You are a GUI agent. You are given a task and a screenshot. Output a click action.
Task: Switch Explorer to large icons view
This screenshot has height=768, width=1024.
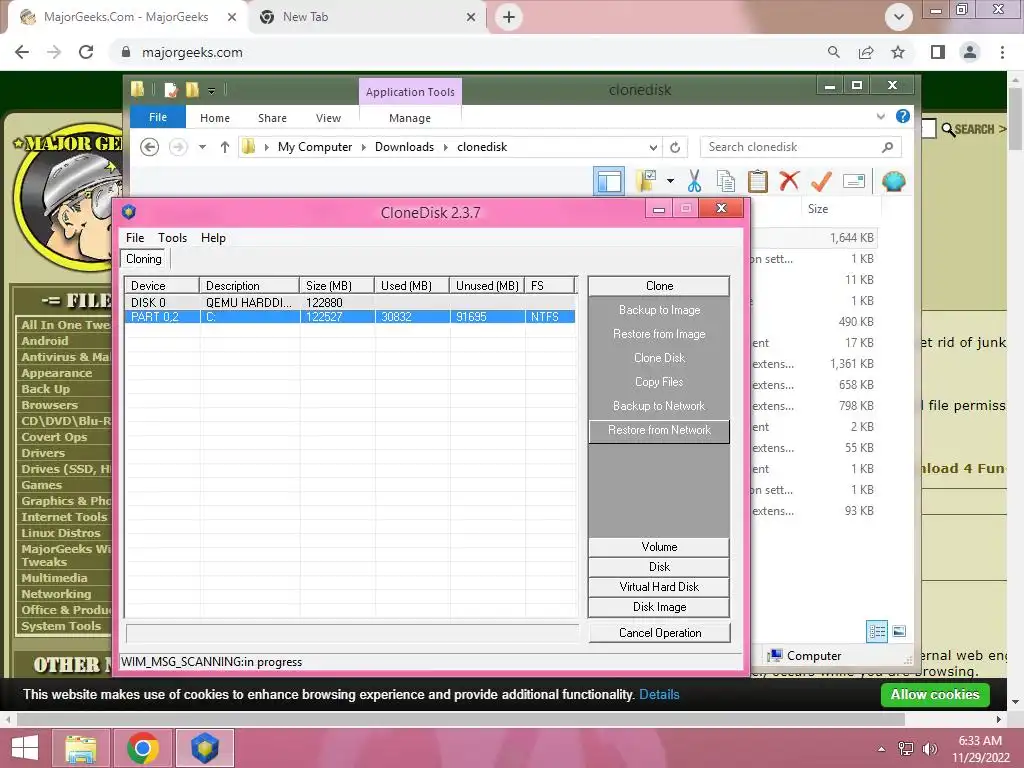tap(899, 631)
